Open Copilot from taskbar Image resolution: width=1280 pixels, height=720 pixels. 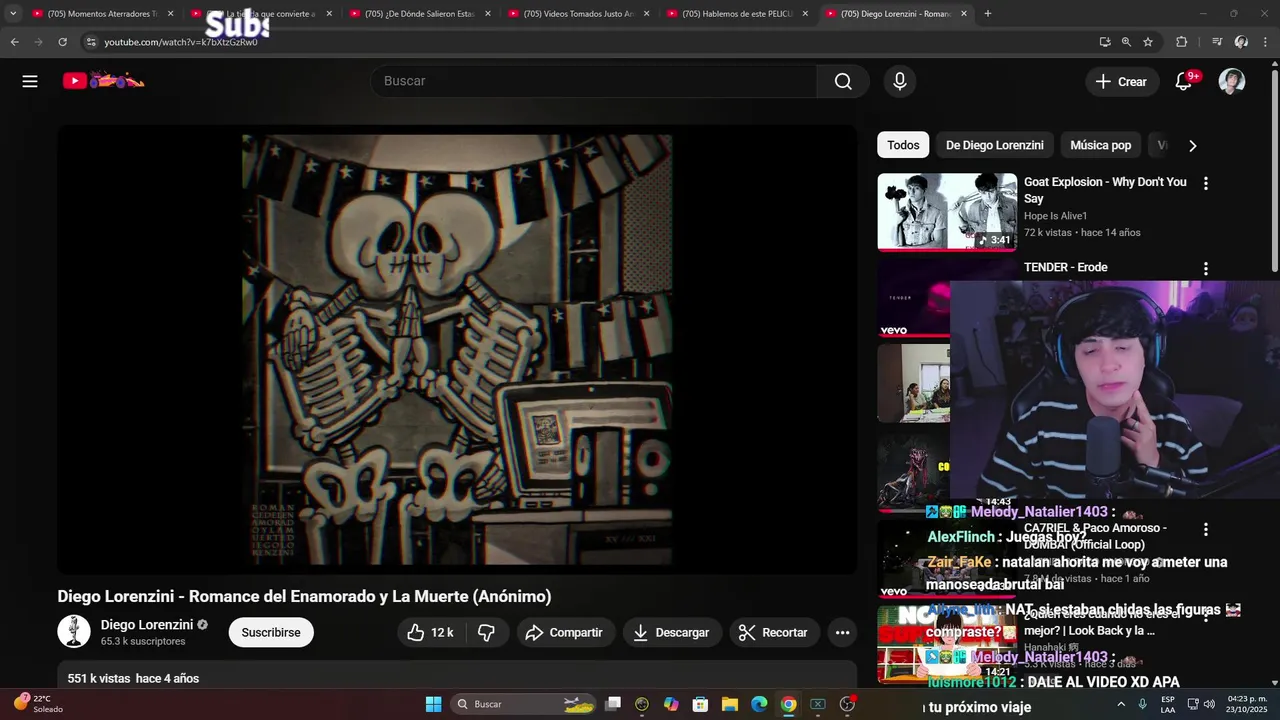pyautogui.click(x=671, y=704)
